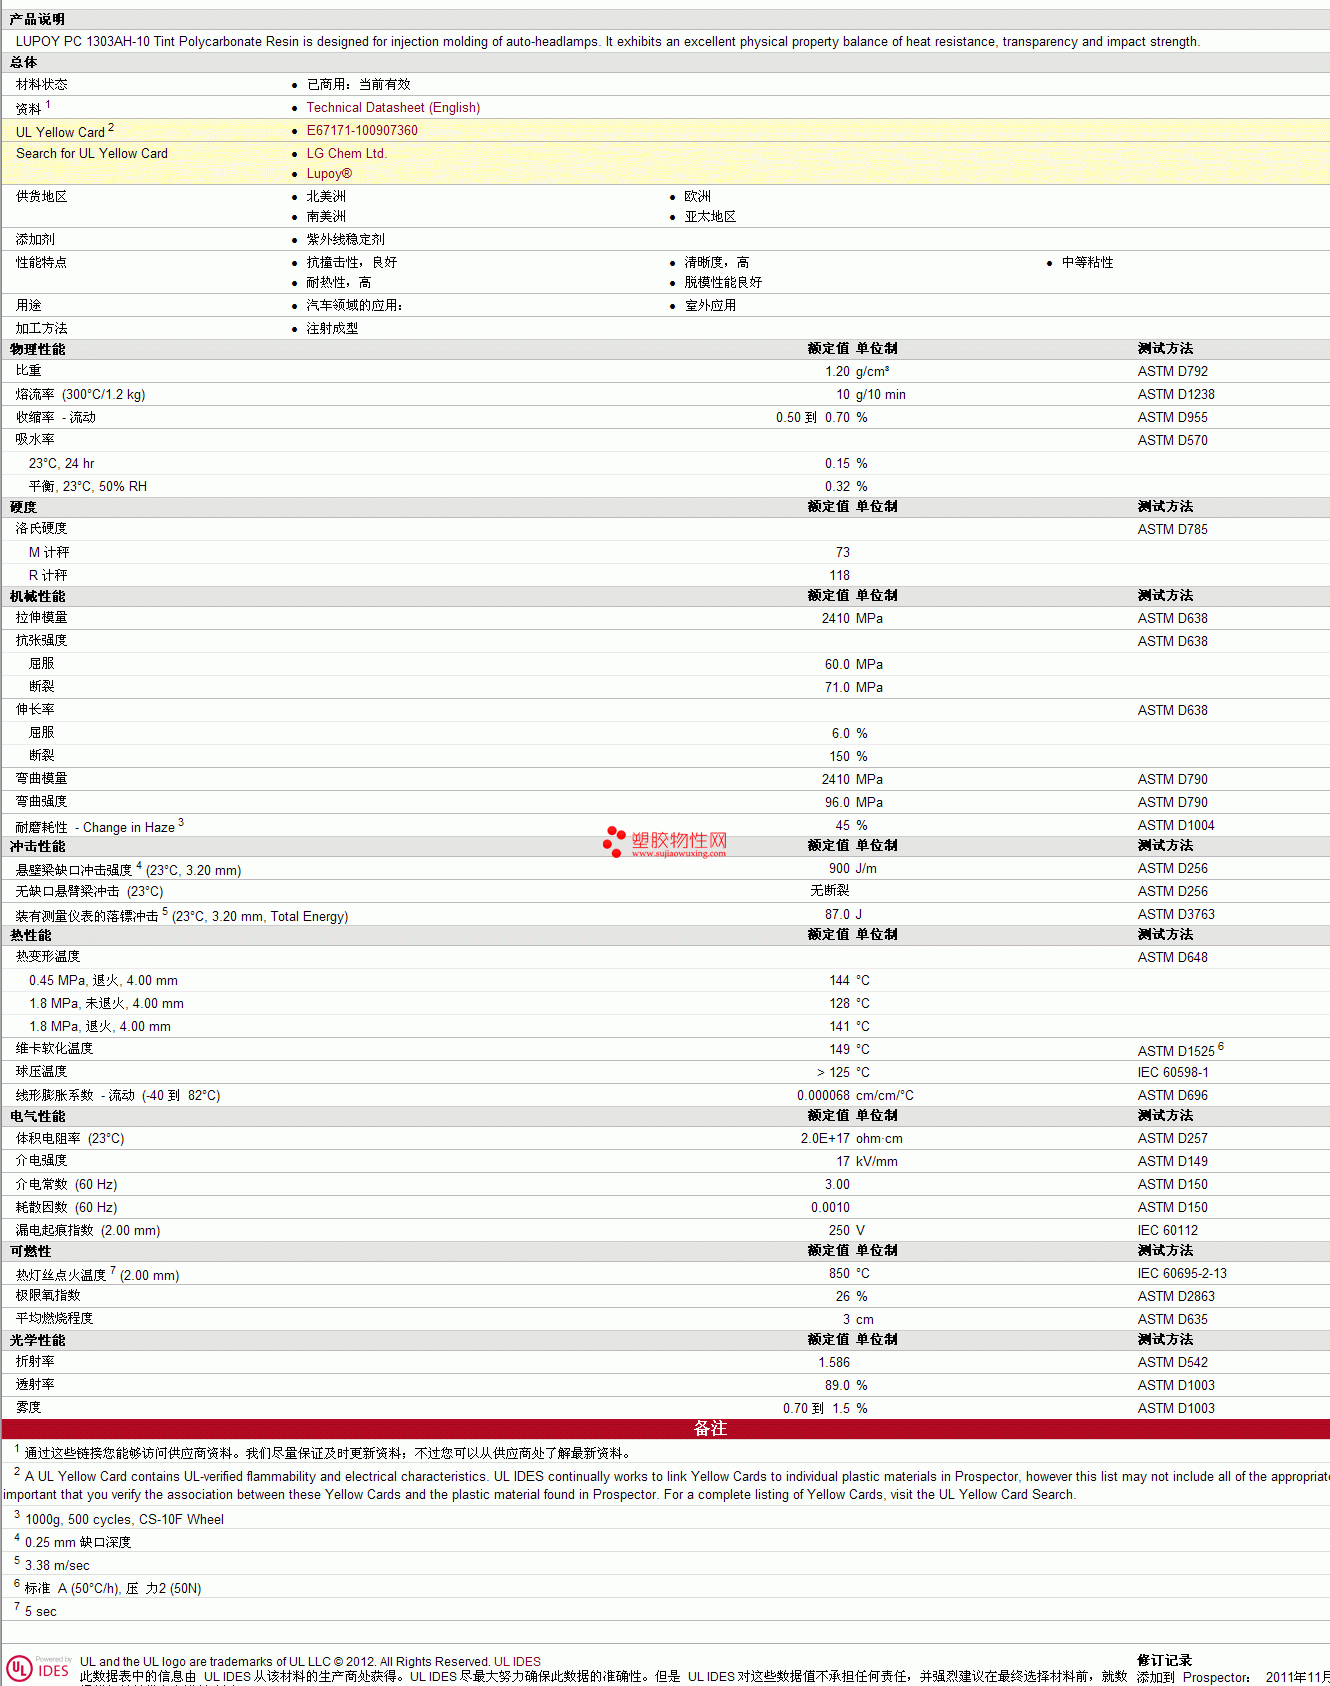1330x1686 pixels.
Task: Click the 紫外线稳定剂 additive entry
Action: [x=345, y=239]
